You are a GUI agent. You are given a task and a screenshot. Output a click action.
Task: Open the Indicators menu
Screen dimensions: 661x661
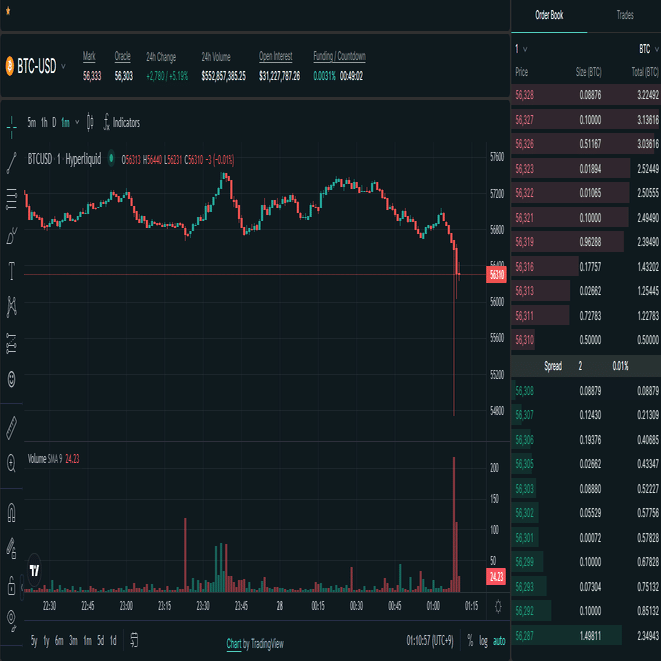[121, 123]
